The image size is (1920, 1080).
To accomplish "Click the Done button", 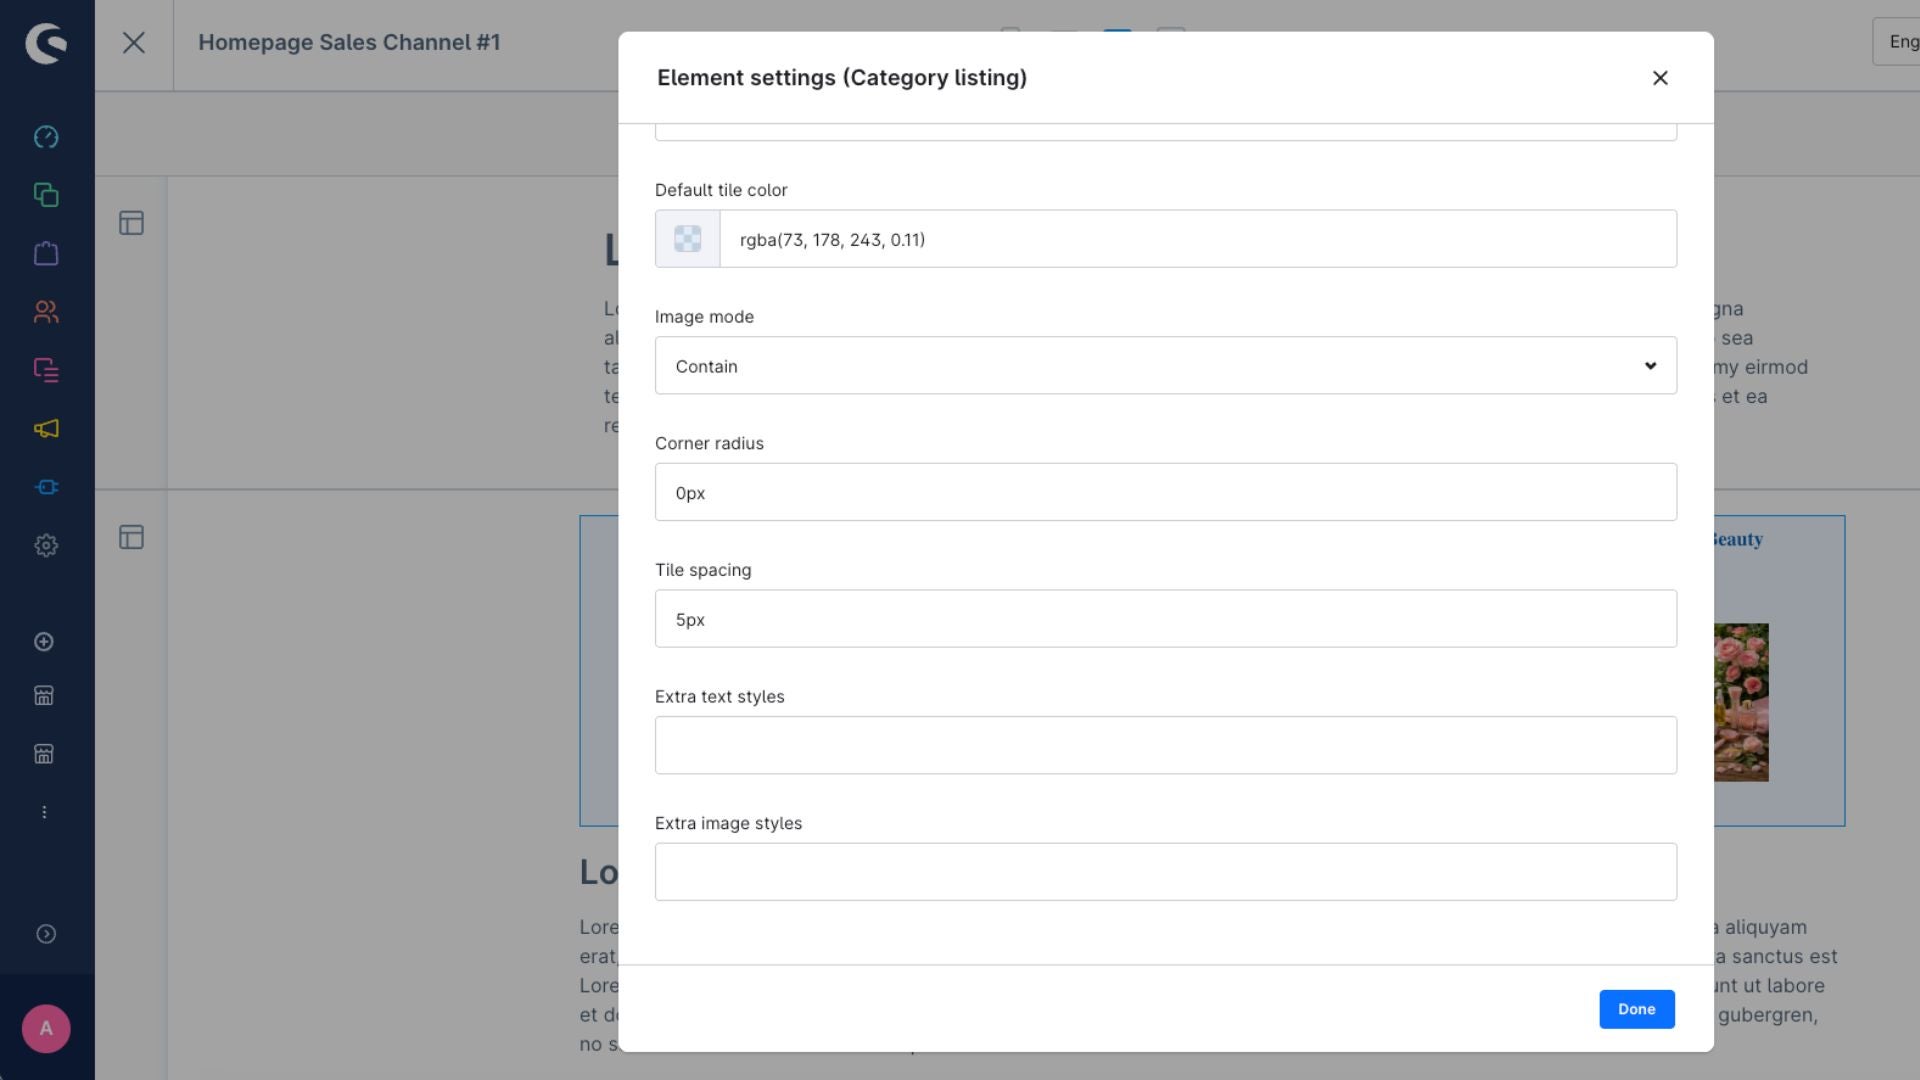I will pyautogui.click(x=1636, y=1009).
